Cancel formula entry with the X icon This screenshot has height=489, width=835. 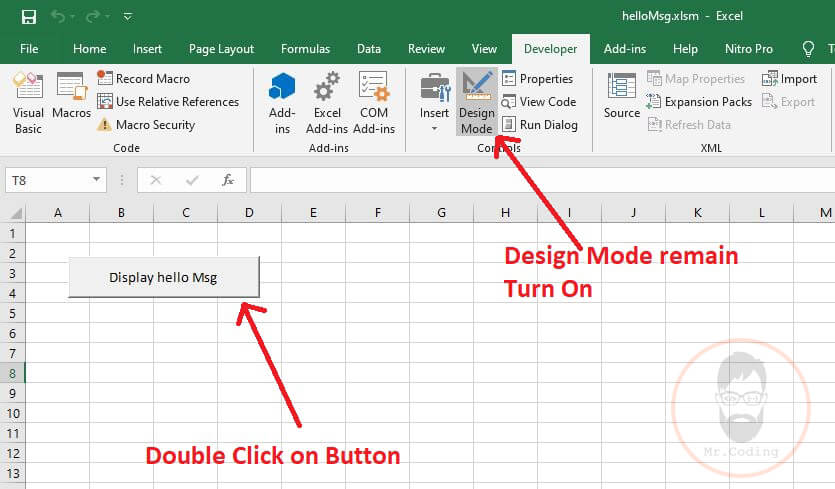point(155,181)
